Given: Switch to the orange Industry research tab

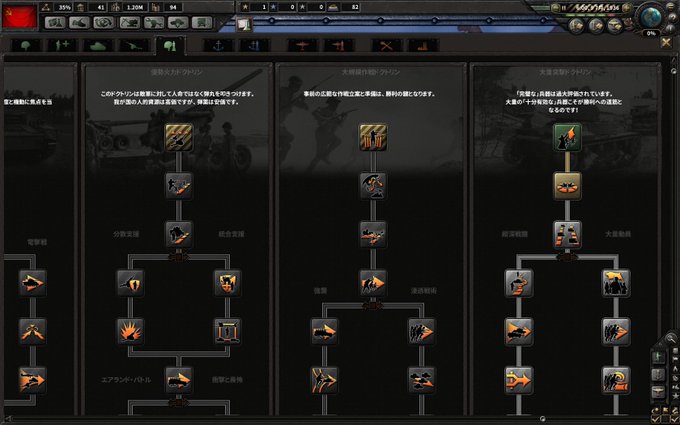Looking at the screenshot, I should 423,46.
